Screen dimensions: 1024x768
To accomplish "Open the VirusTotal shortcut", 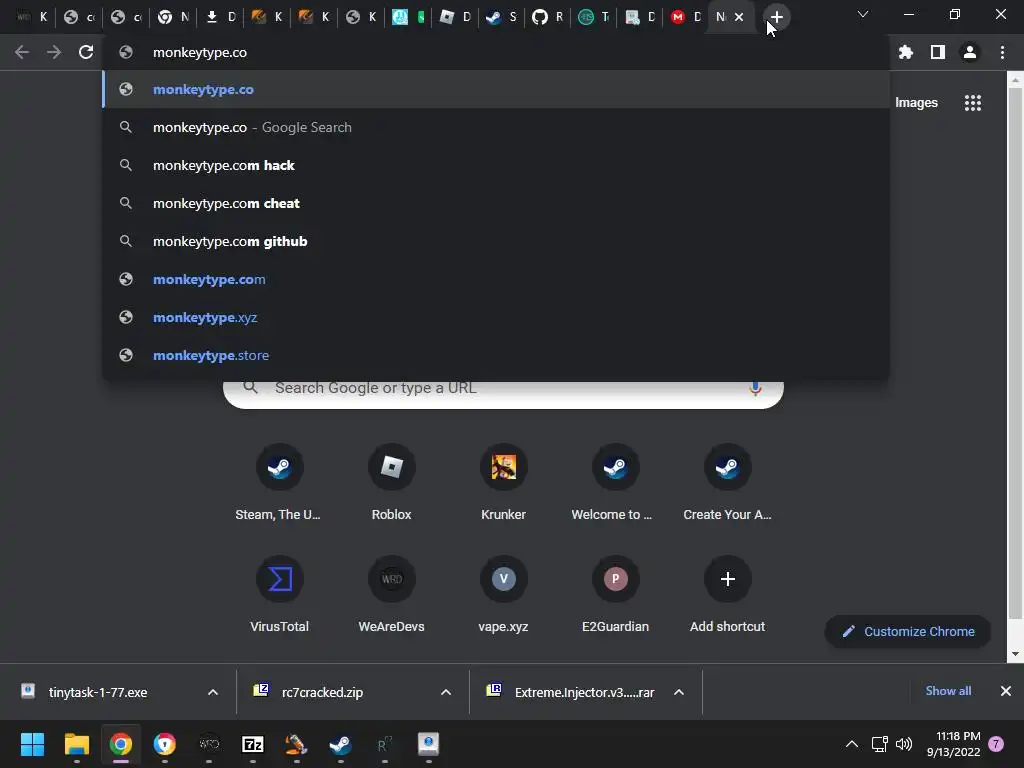I will coord(280,594).
